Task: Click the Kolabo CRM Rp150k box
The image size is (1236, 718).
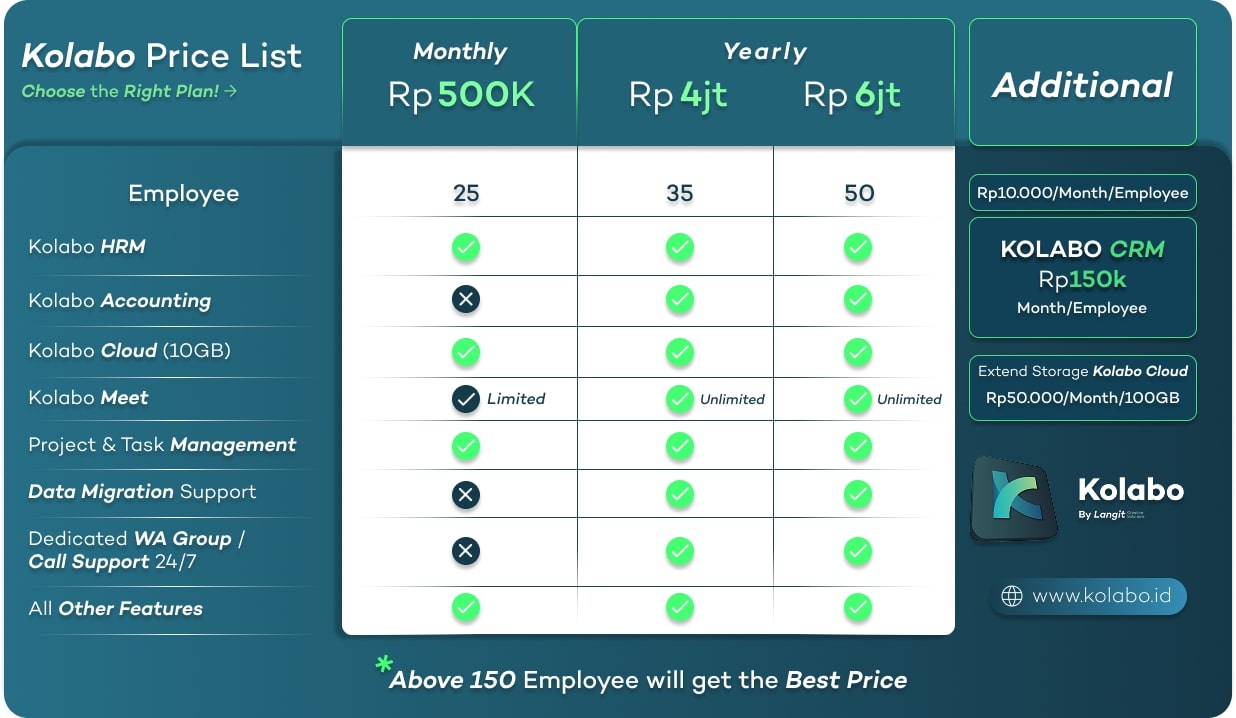Action: [1083, 277]
